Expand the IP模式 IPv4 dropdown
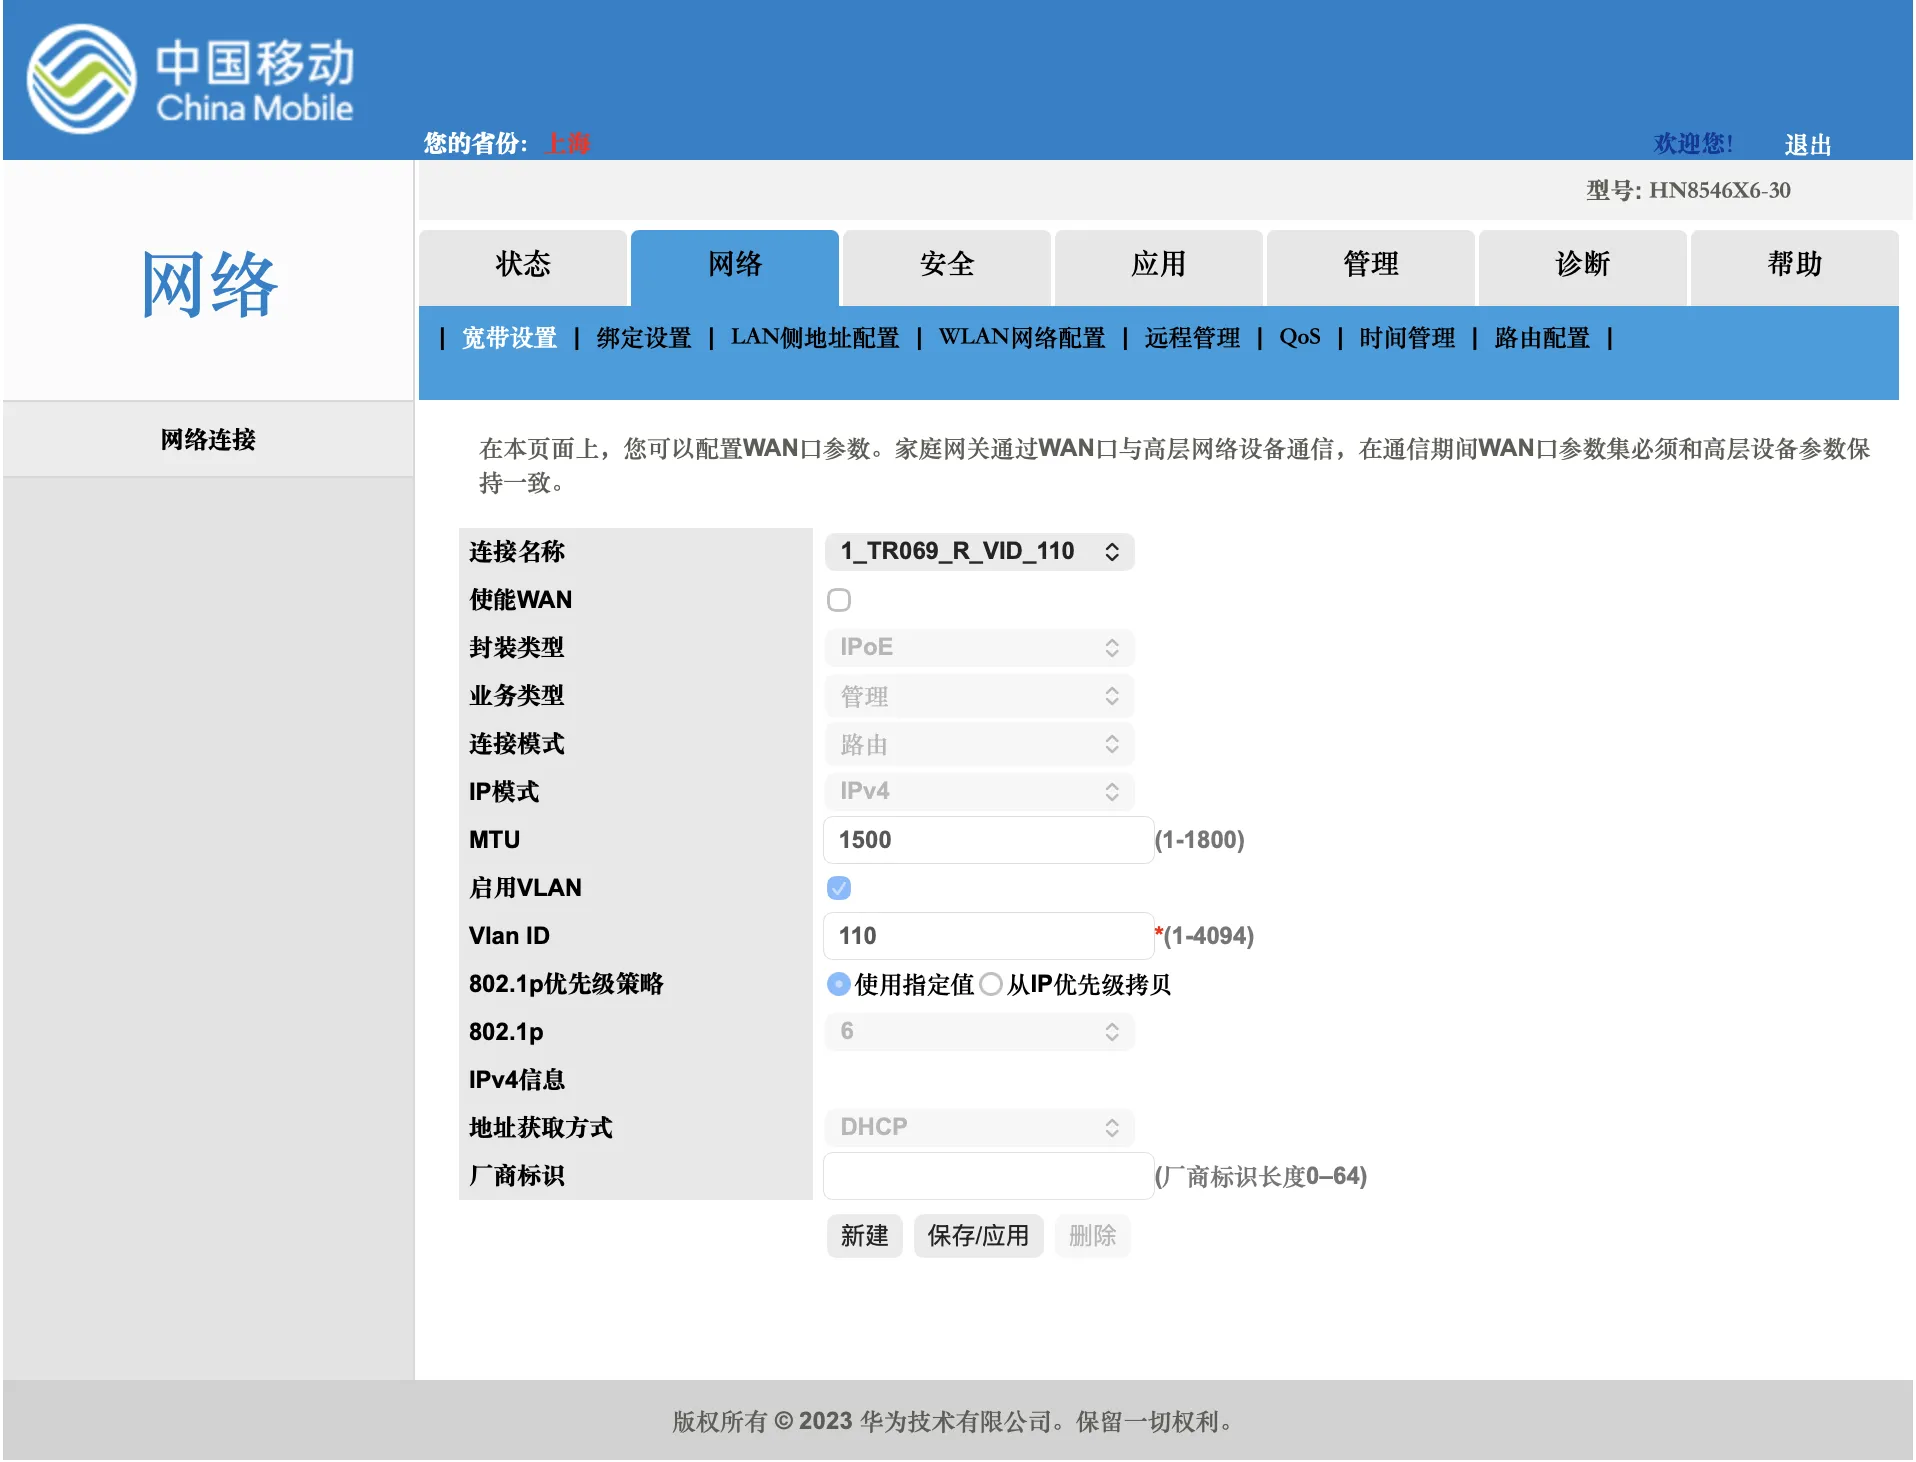Image resolution: width=1916 pixels, height=1462 pixels. (x=978, y=791)
